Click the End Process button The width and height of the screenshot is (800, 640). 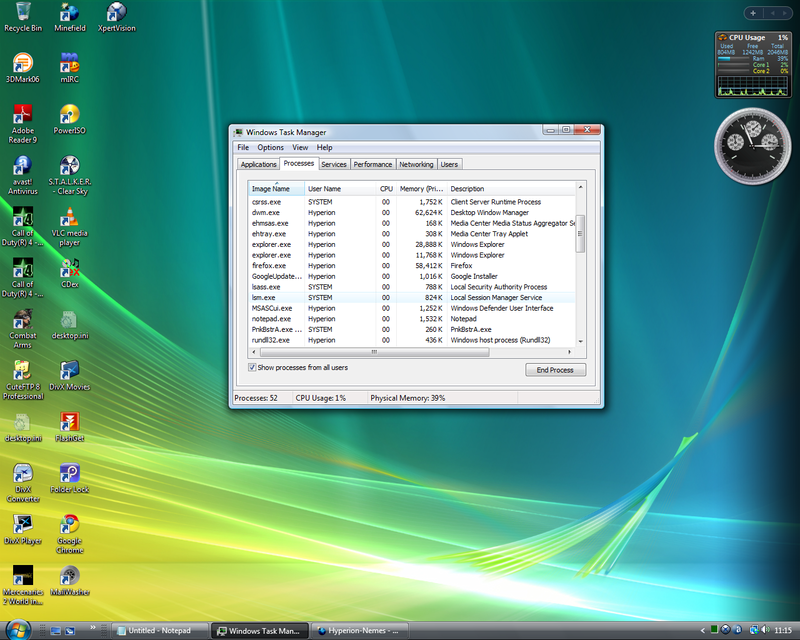click(x=555, y=370)
